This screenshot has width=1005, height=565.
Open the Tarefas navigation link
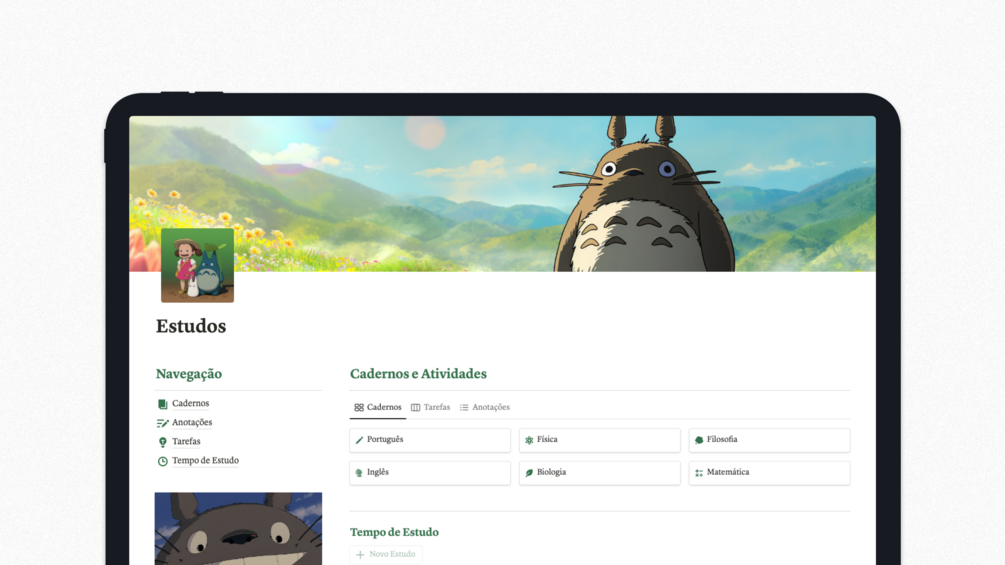pyautogui.click(x=186, y=442)
